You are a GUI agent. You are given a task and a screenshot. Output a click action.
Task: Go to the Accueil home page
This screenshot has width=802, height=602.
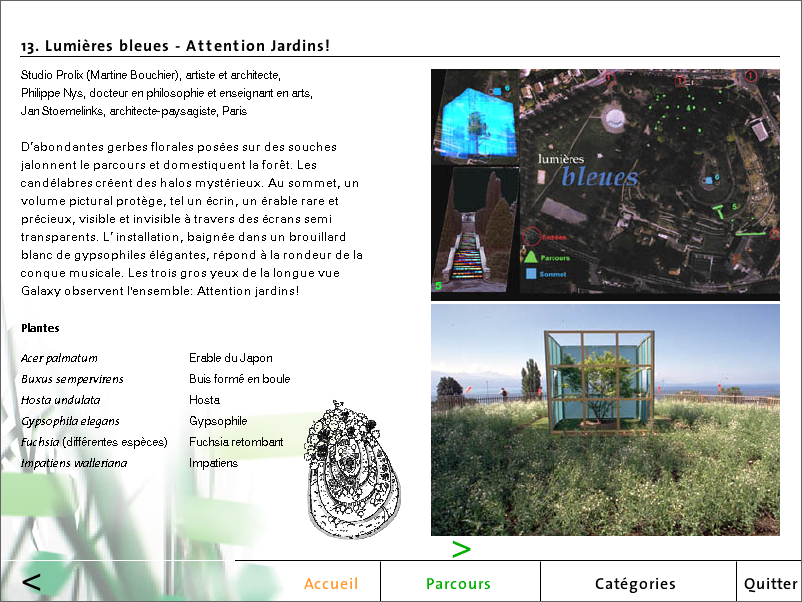tap(331, 584)
